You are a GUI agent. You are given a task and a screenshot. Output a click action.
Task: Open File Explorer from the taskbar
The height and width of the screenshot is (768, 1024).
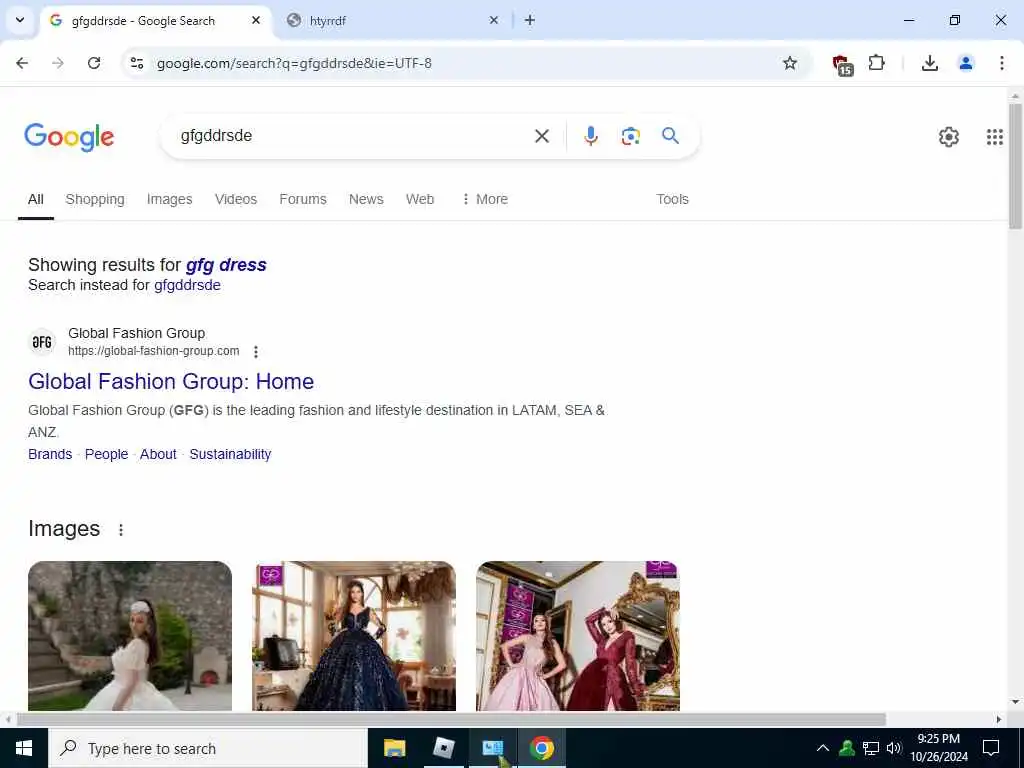click(x=394, y=748)
